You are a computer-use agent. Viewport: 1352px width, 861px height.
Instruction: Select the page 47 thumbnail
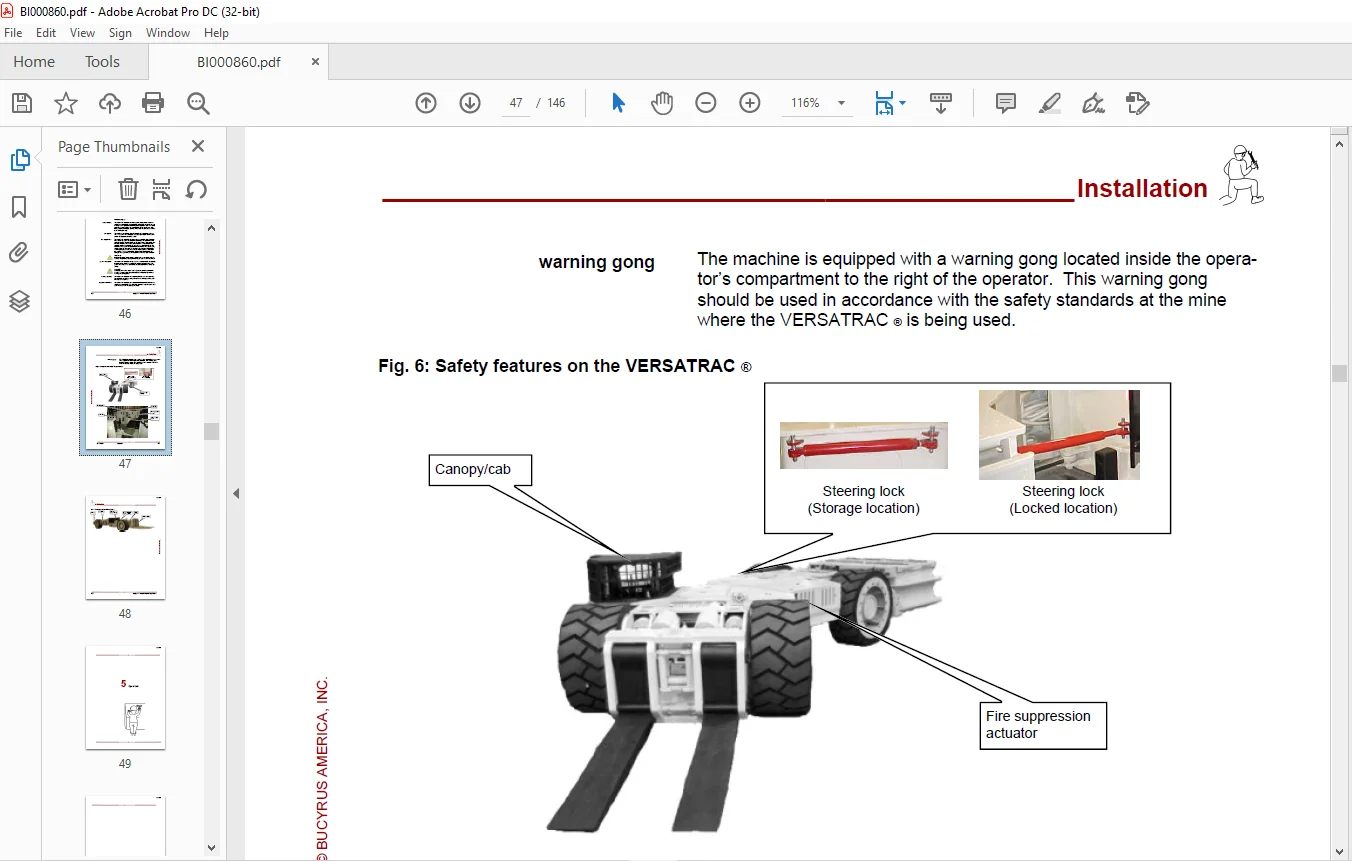pyautogui.click(x=125, y=397)
